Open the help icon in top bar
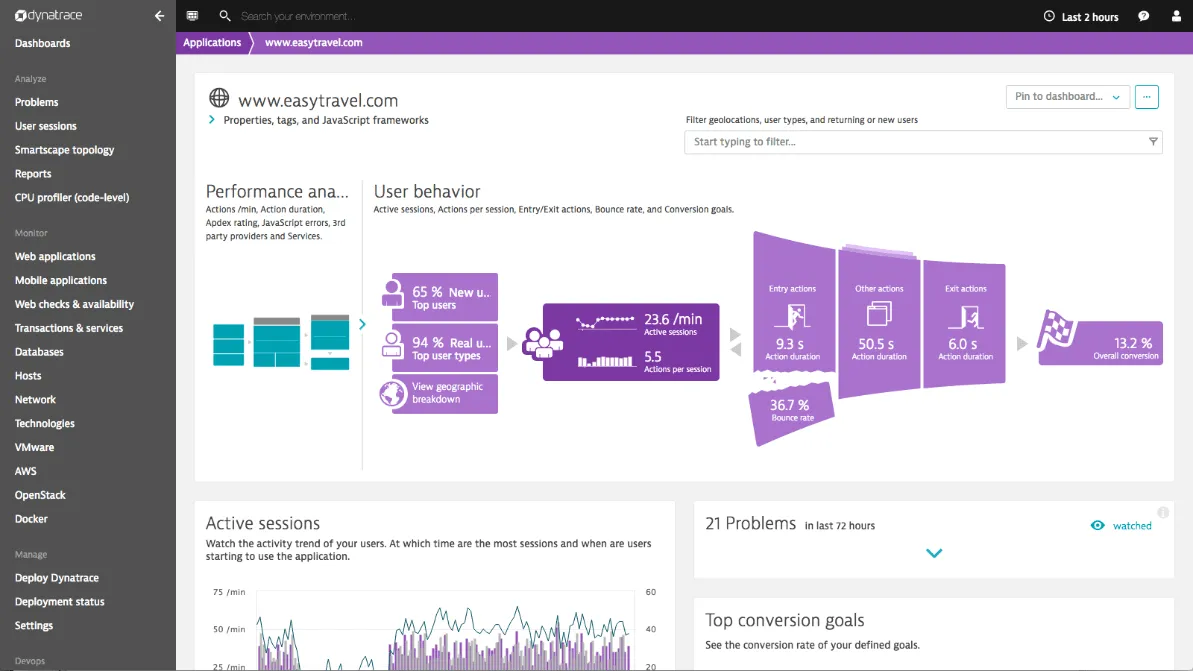This screenshot has height=671, width=1193. 1143,16
